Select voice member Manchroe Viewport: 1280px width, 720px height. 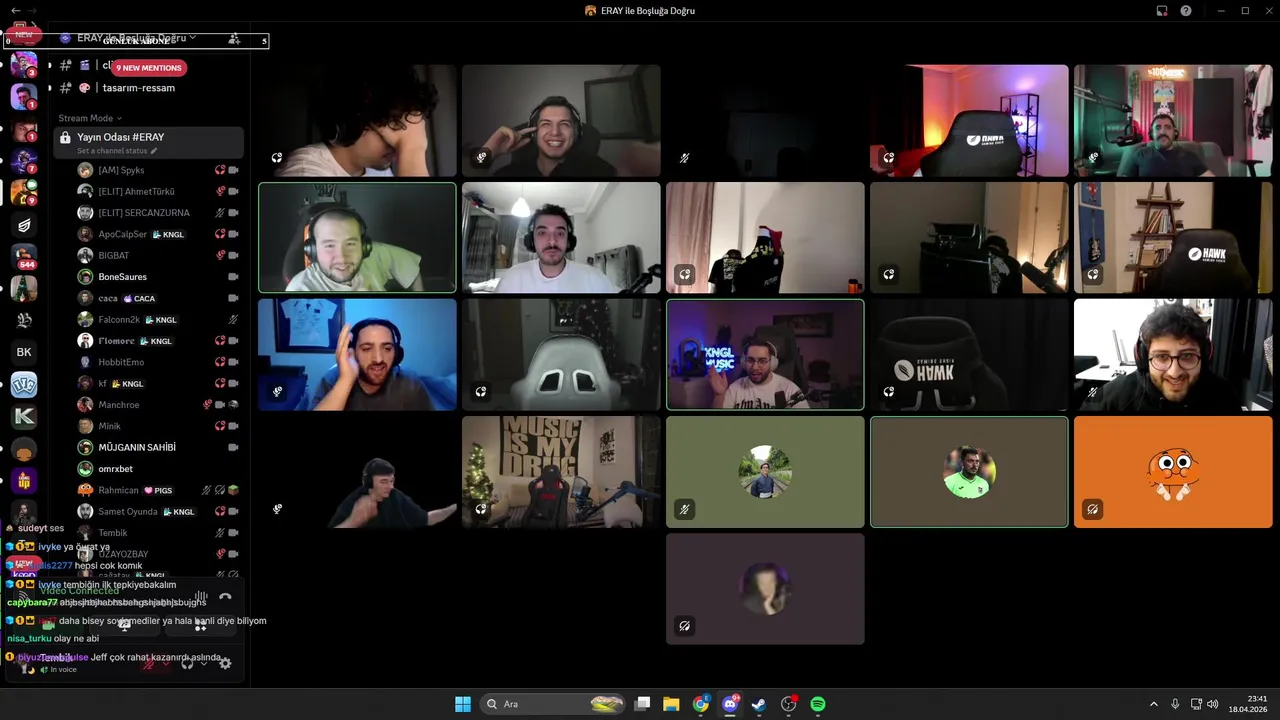click(158, 405)
